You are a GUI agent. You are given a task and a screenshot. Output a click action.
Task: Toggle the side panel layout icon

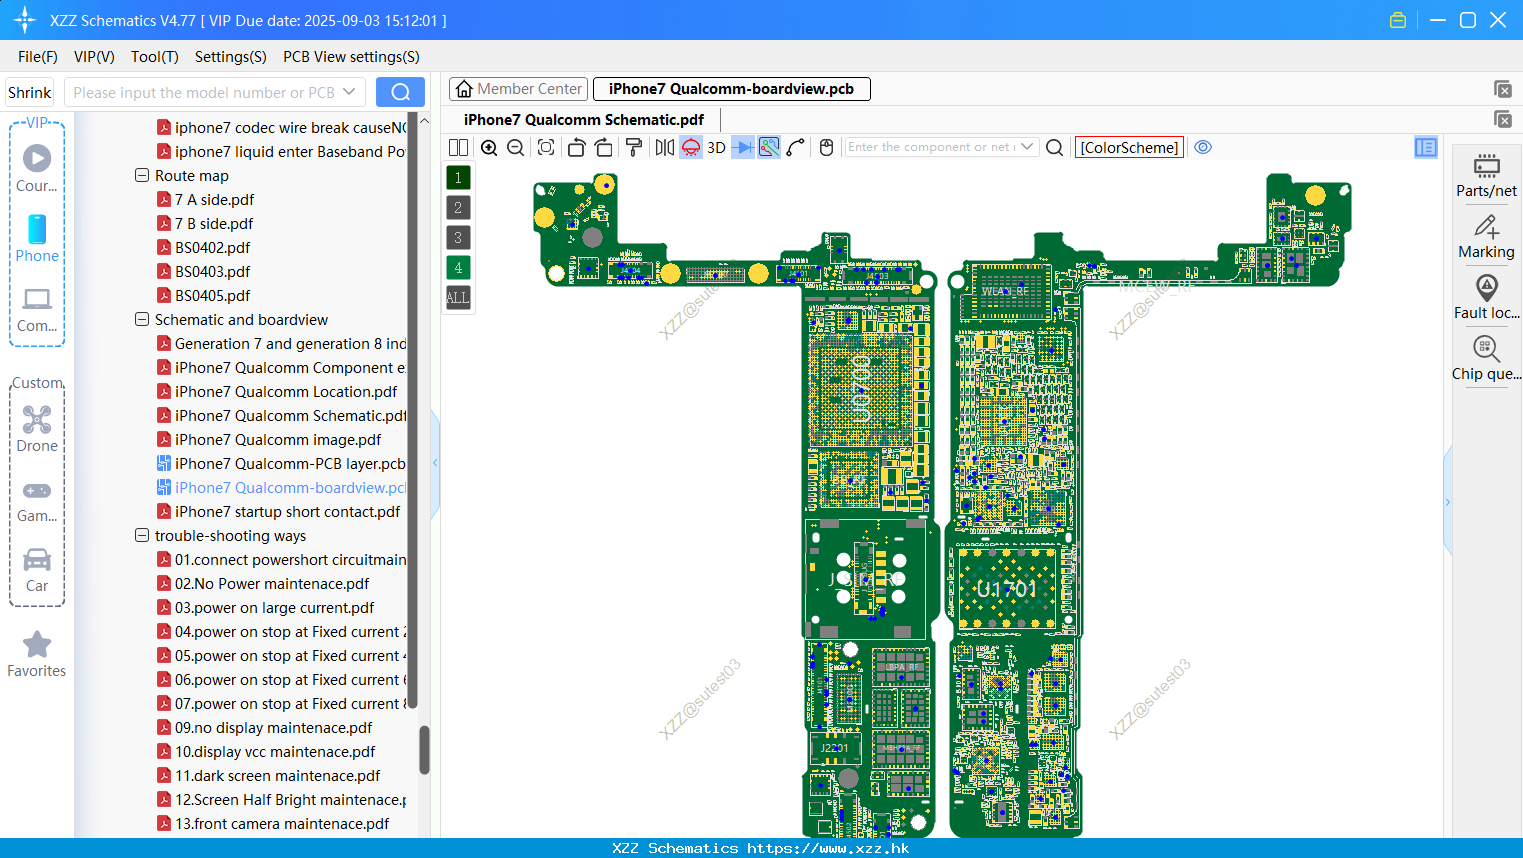pos(1426,147)
